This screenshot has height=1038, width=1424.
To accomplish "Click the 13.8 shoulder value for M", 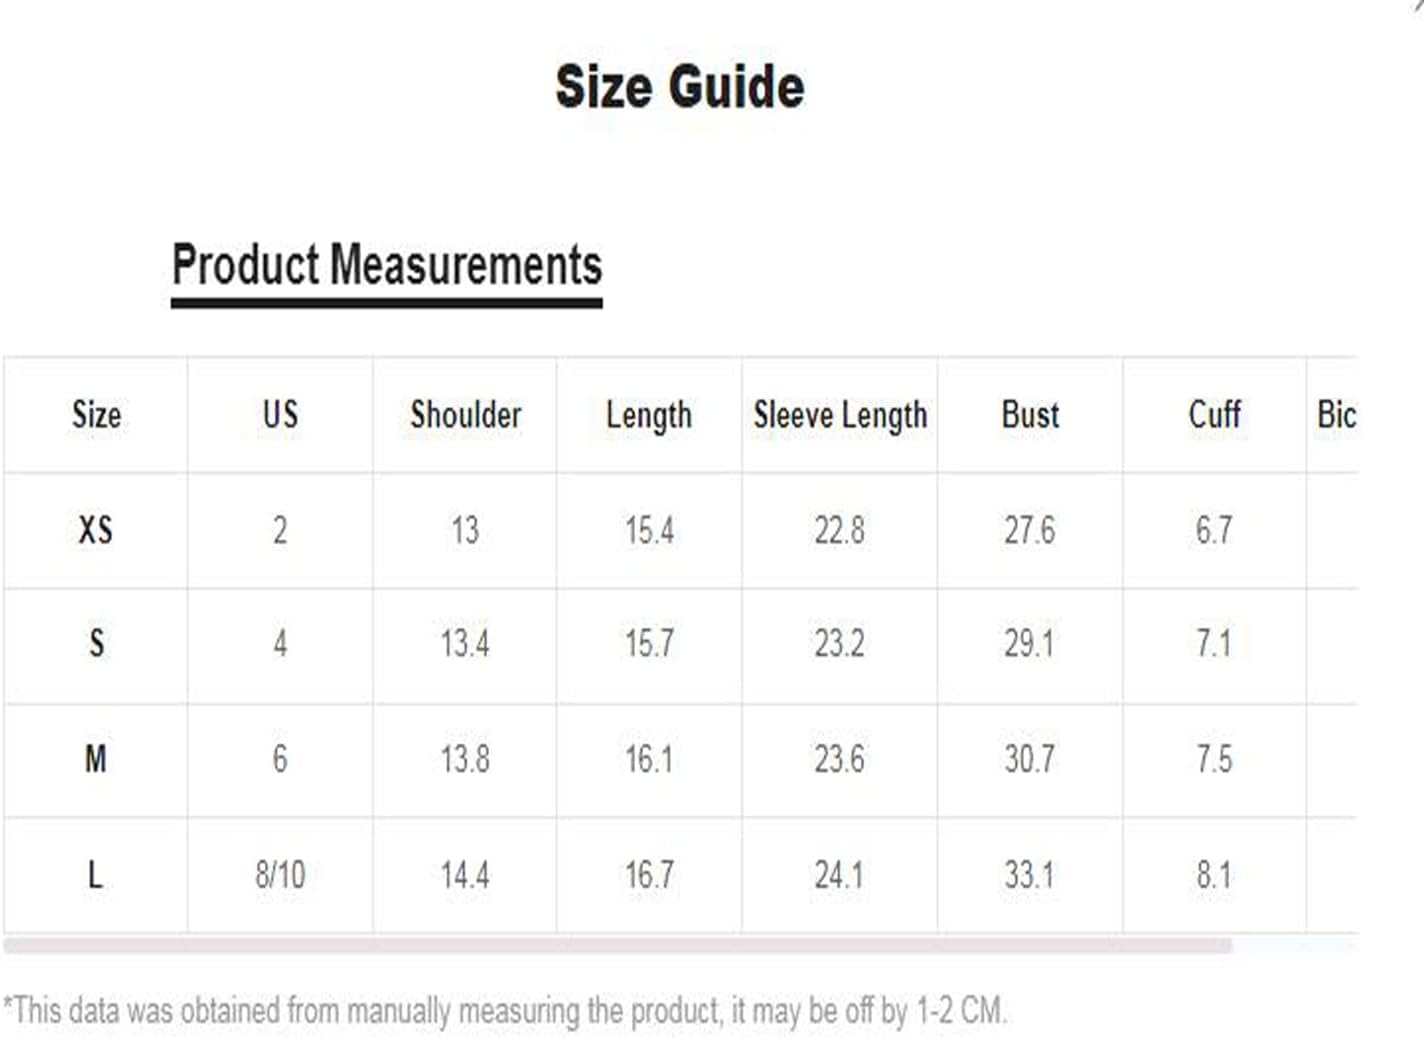I will click(465, 760).
